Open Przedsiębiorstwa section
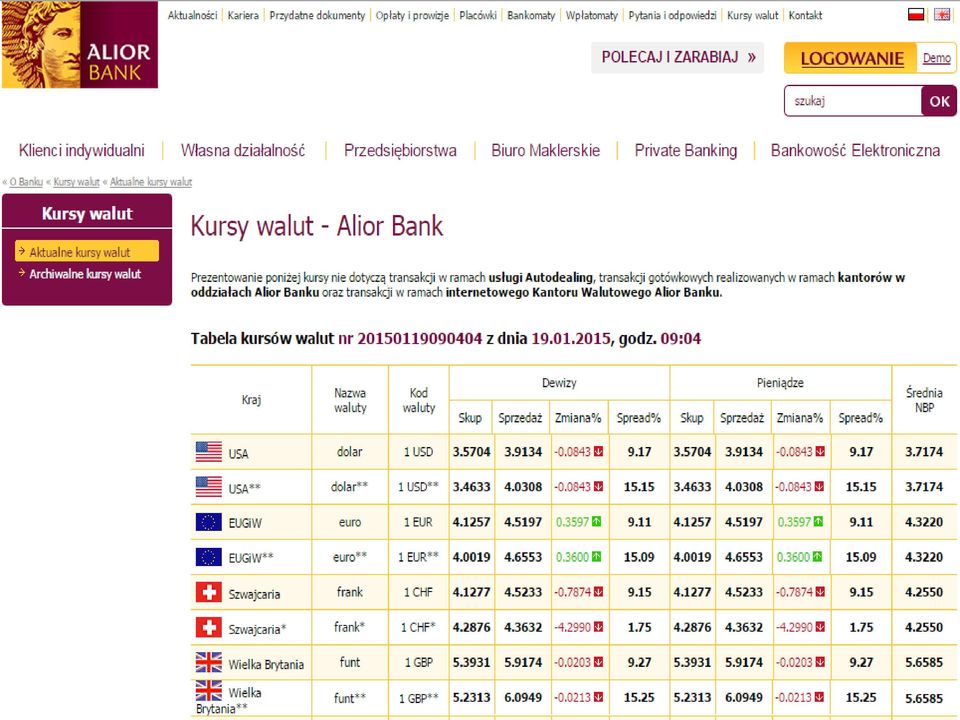 (x=400, y=151)
